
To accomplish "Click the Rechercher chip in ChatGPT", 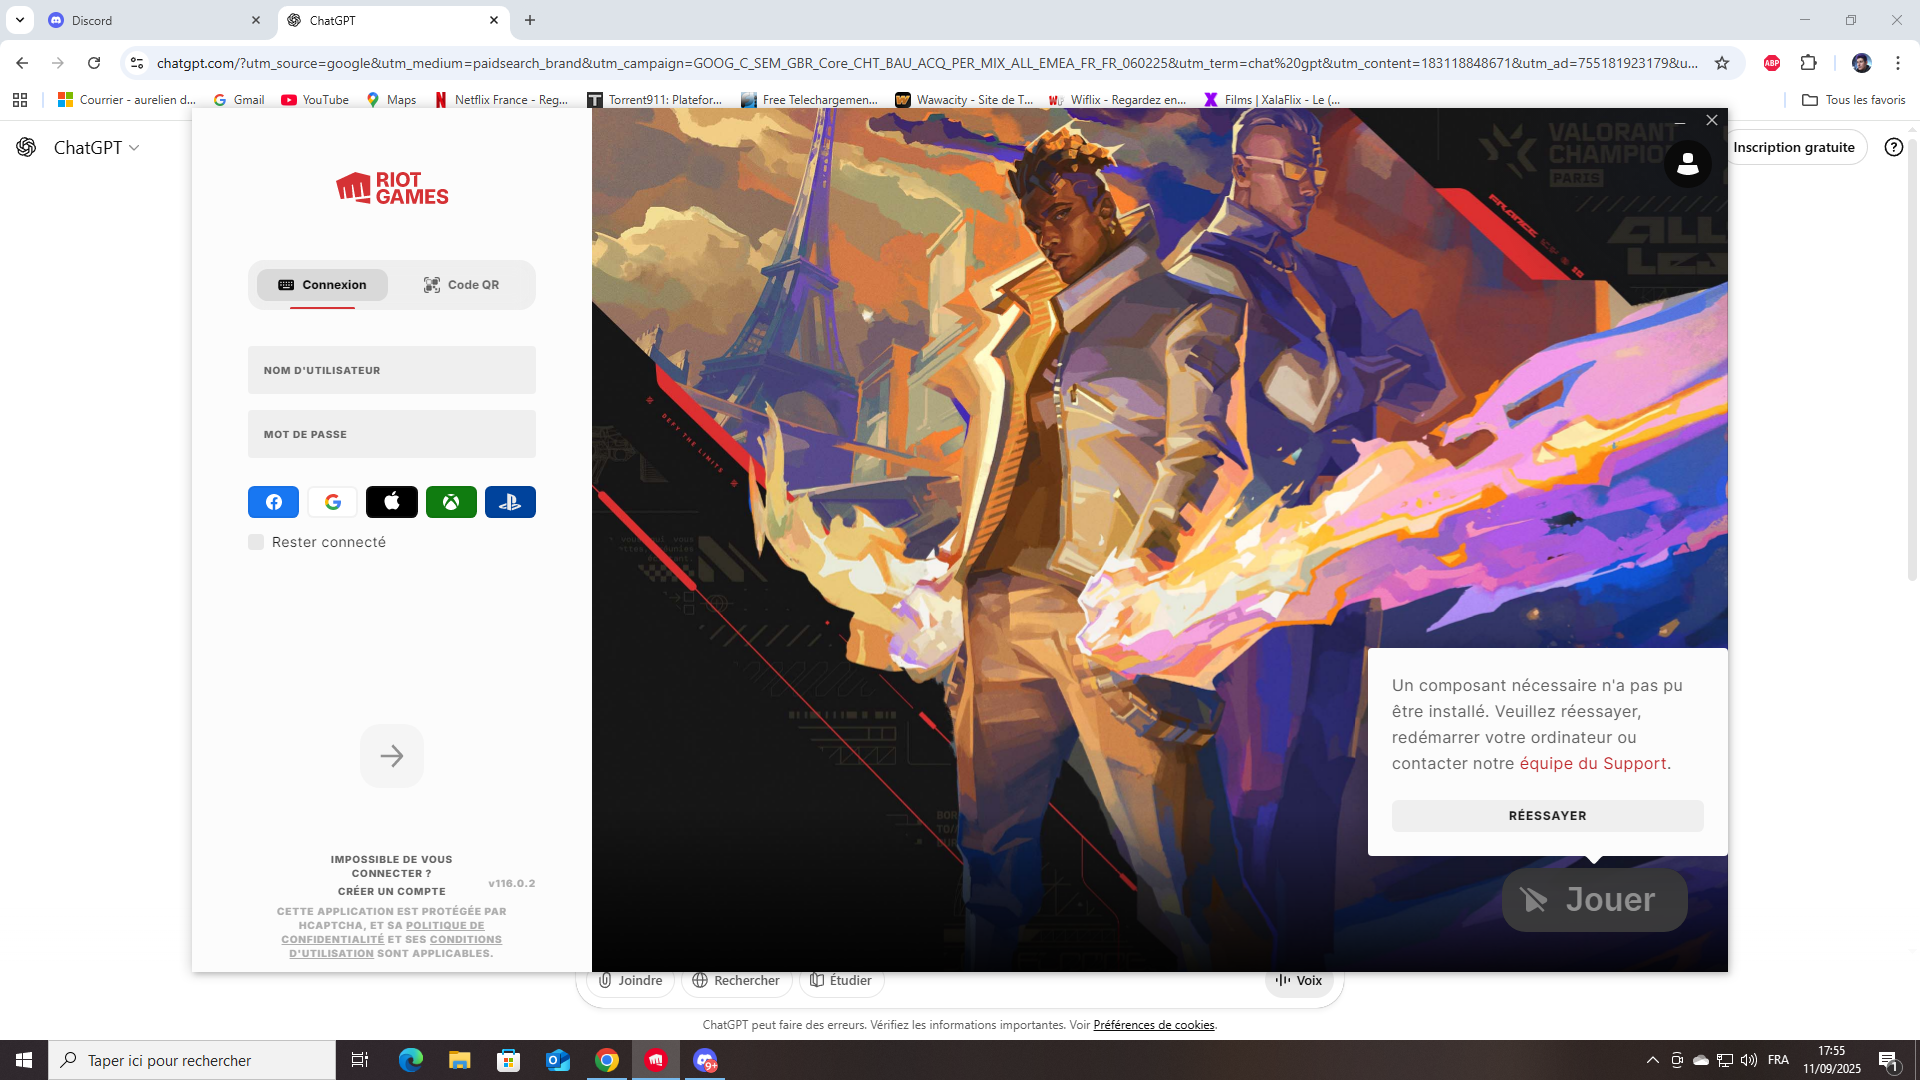I will [736, 981].
